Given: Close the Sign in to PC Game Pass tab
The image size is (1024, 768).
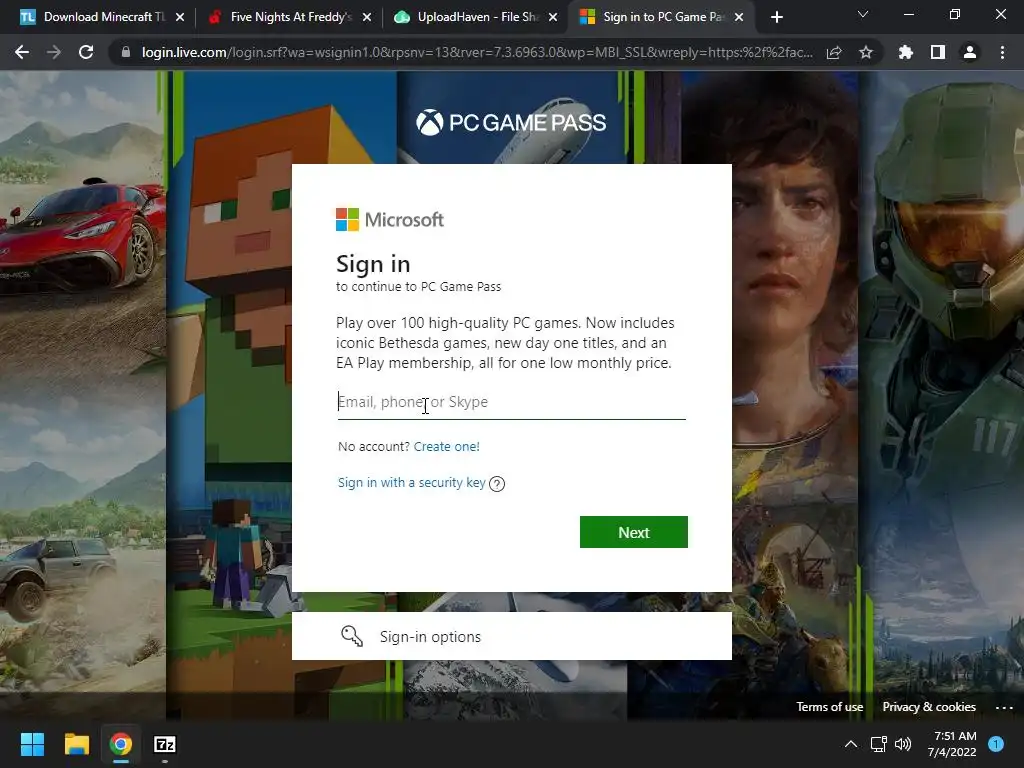Looking at the screenshot, I should point(739,17).
